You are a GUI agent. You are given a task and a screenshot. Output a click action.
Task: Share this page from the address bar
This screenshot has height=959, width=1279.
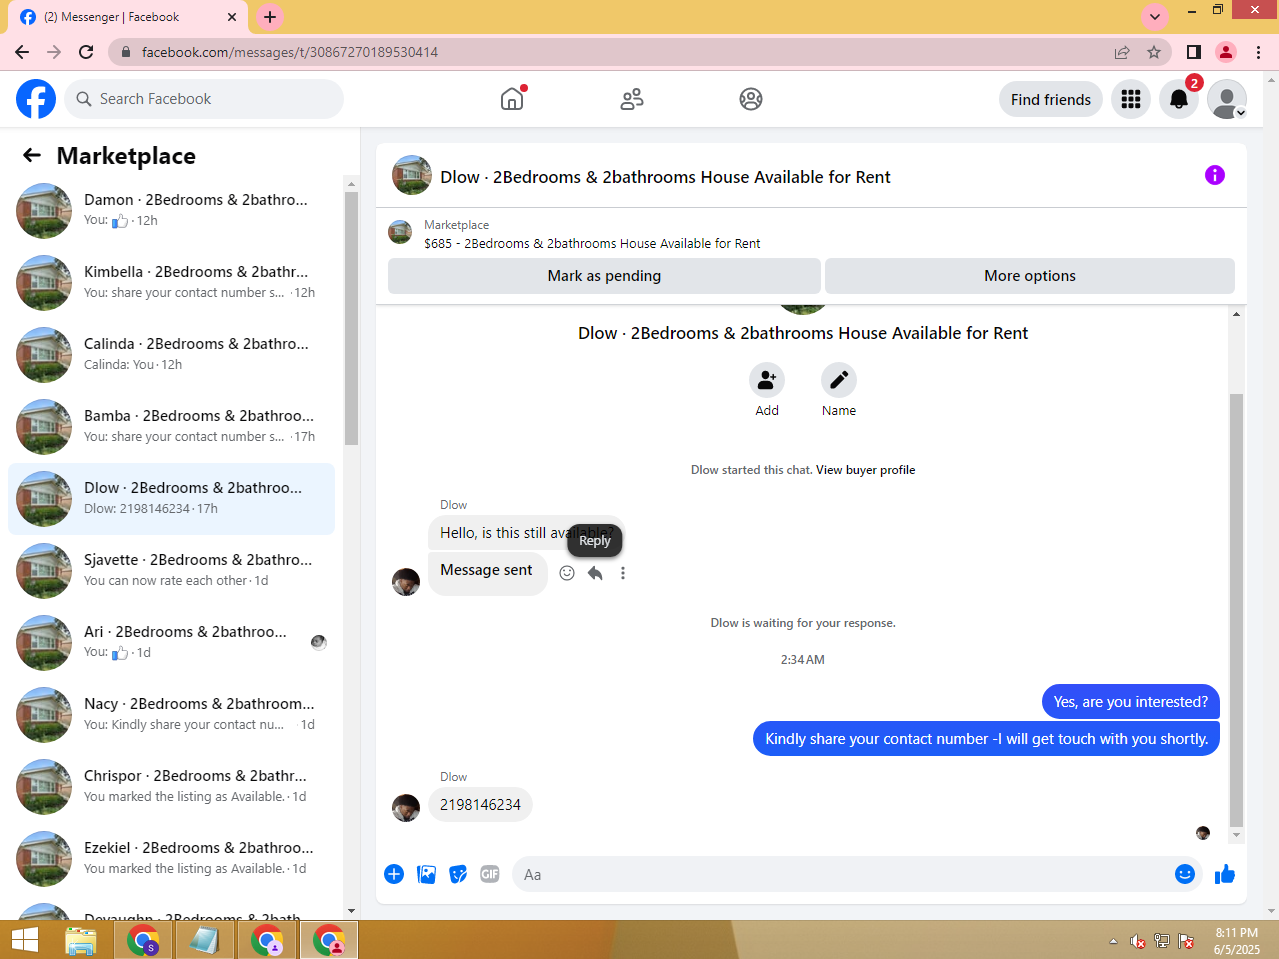click(1122, 52)
